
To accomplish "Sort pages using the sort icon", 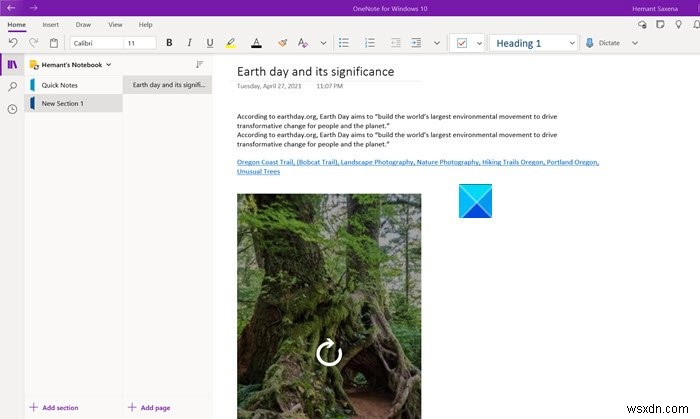I will coord(200,65).
